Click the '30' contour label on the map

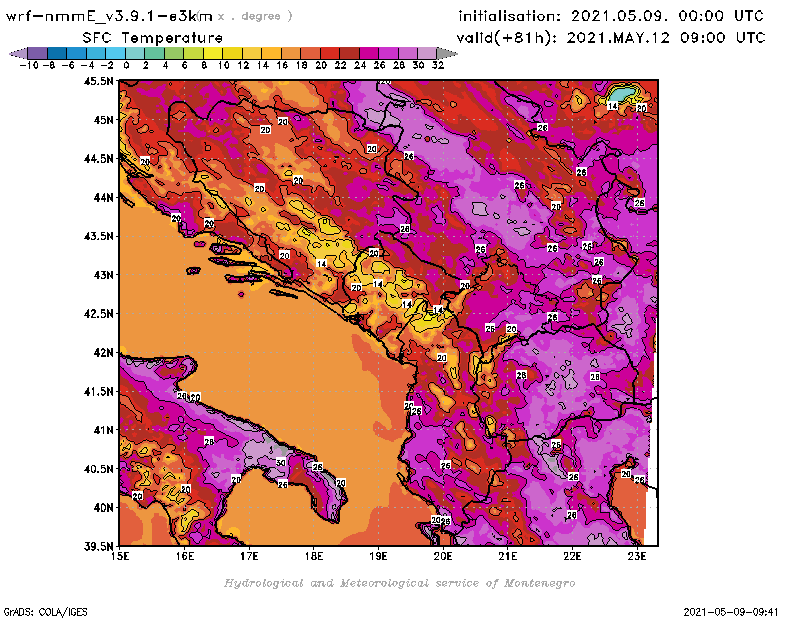(281, 463)
